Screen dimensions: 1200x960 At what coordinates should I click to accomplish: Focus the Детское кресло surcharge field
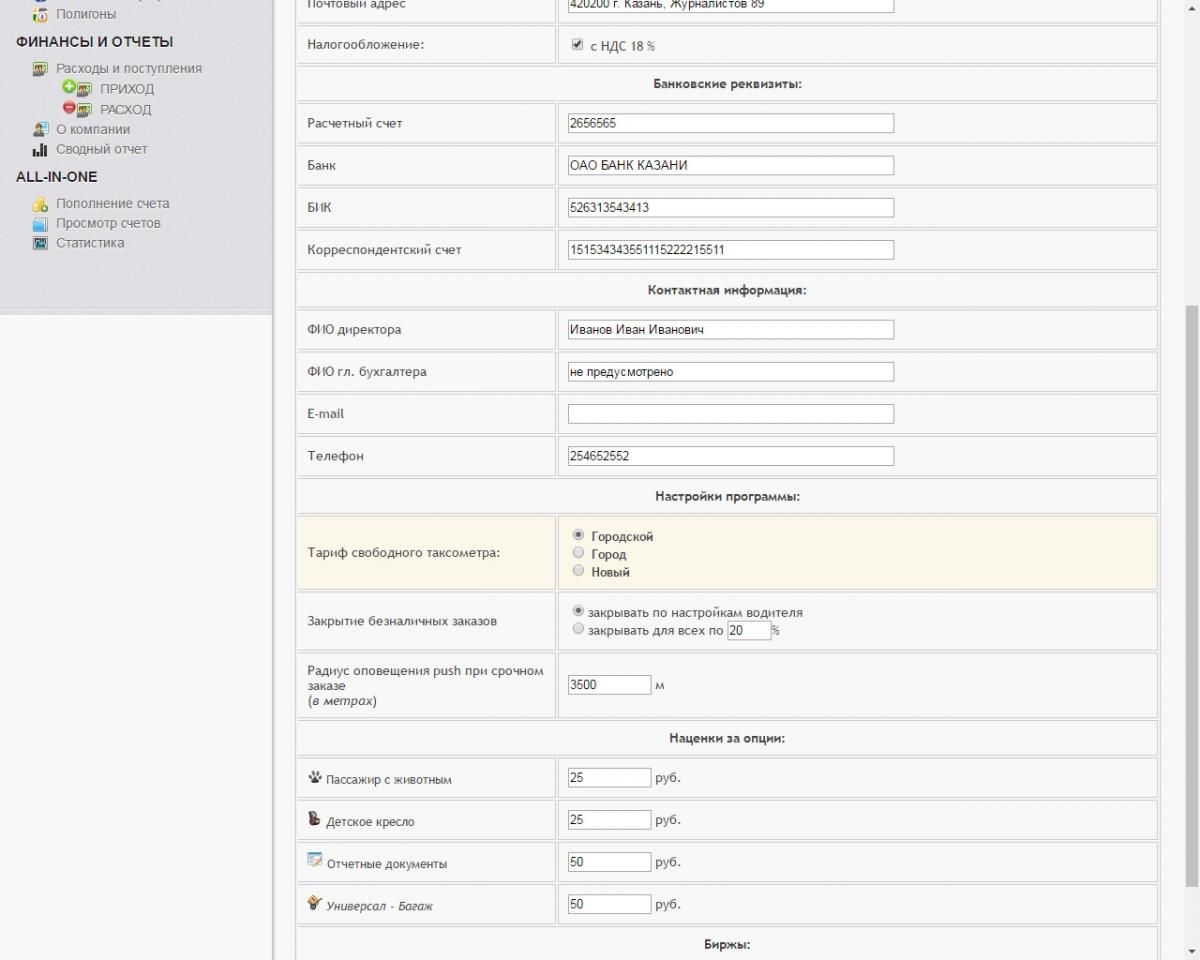coord(609,820)
